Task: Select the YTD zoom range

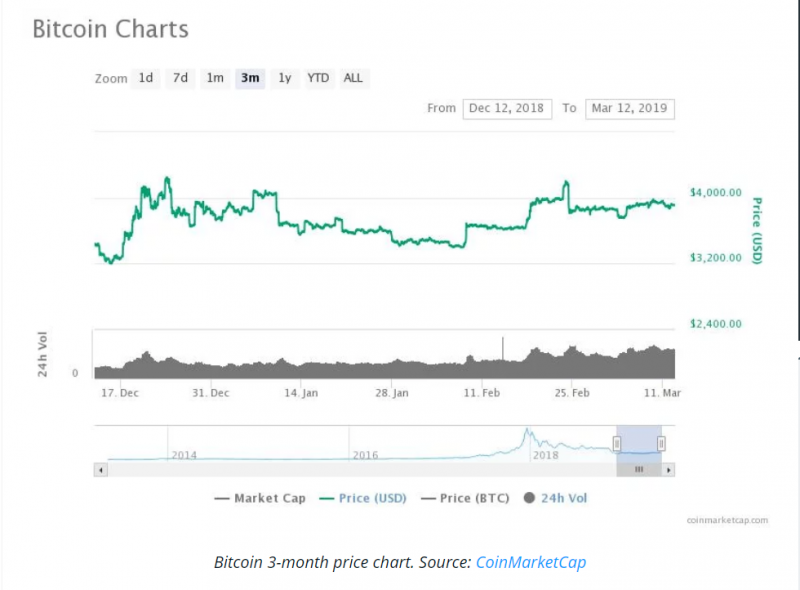Action: [318, 78]
